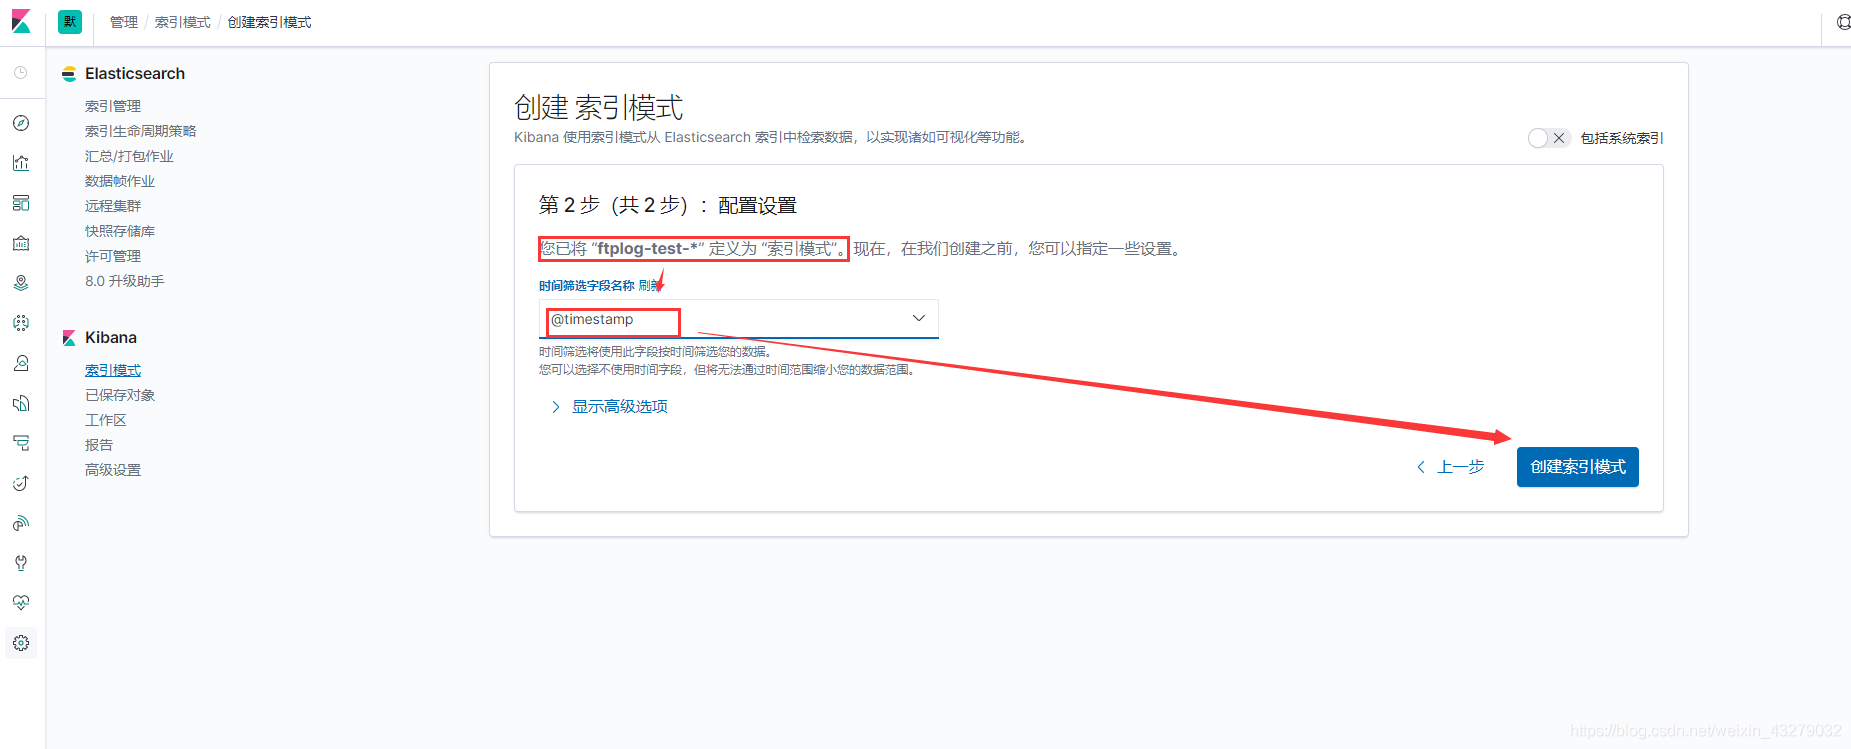
Task: Open APM icon in sidebar
Action: coord(21,443)
